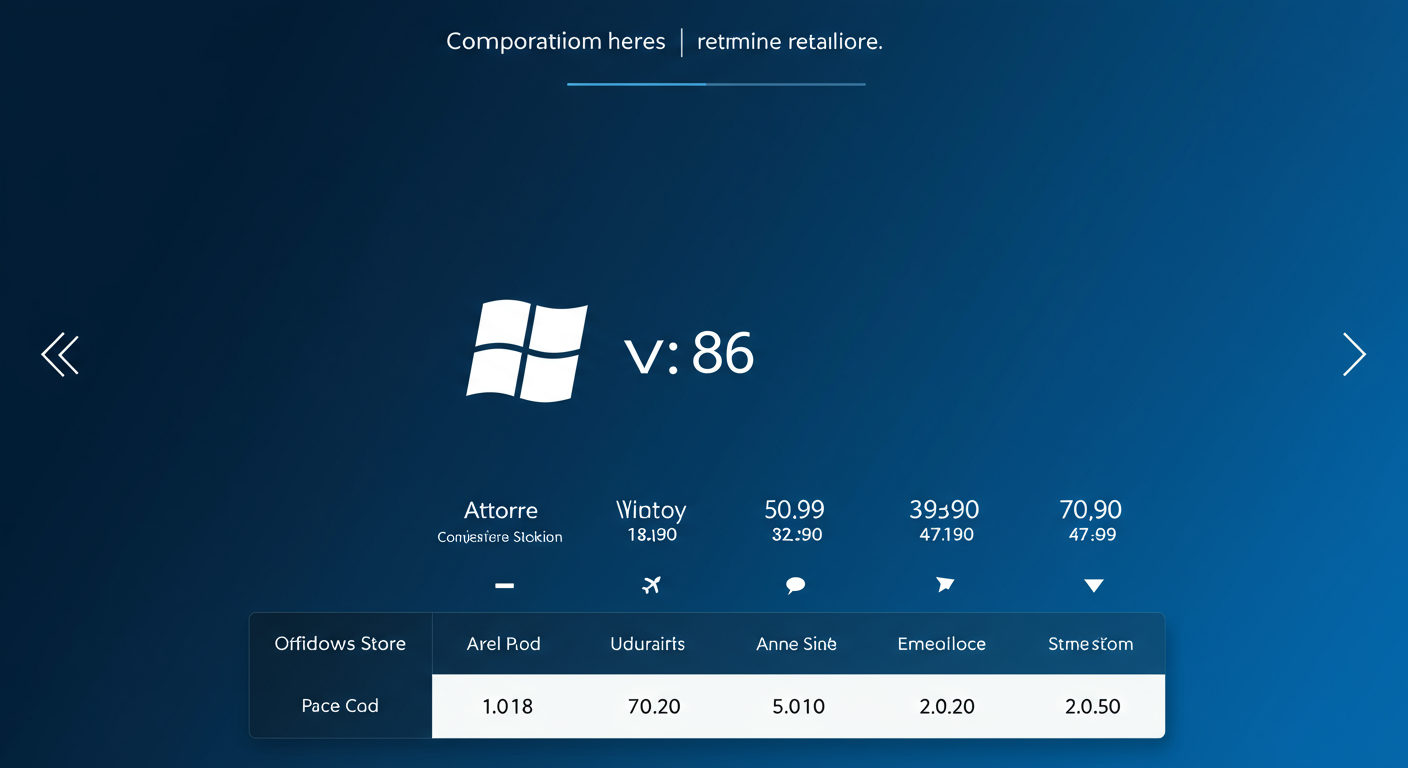Viewport: 1408px width, 768px height.
Task: Click the Windows logo icon
Action: click(x=527, y=351)
